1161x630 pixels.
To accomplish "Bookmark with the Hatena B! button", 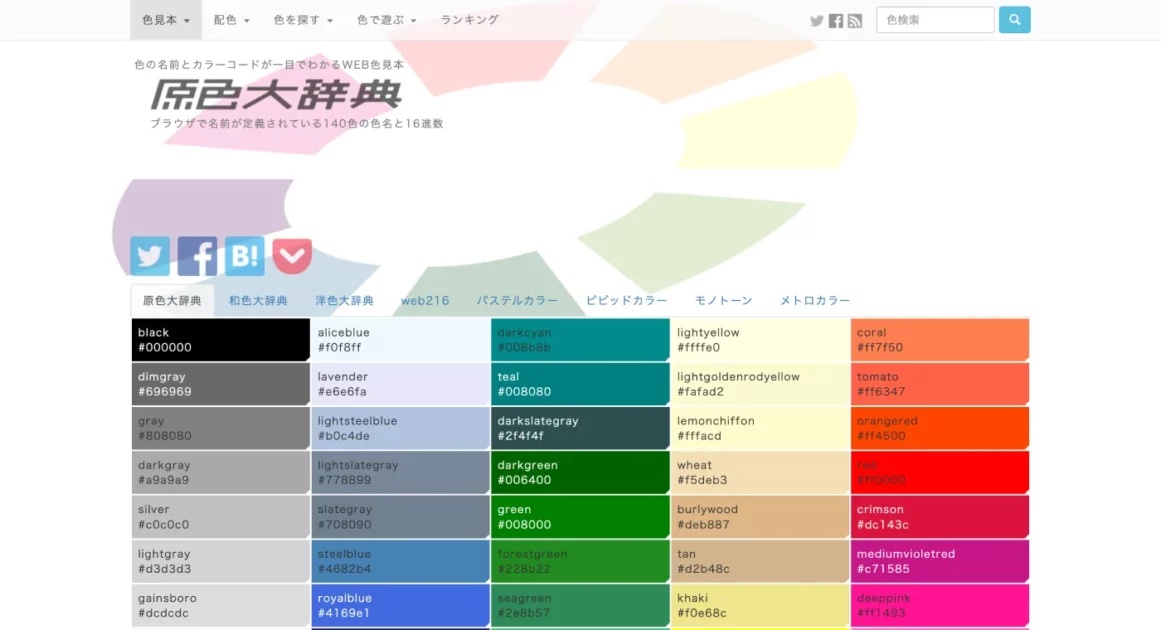I will click(x=245, y=257).
